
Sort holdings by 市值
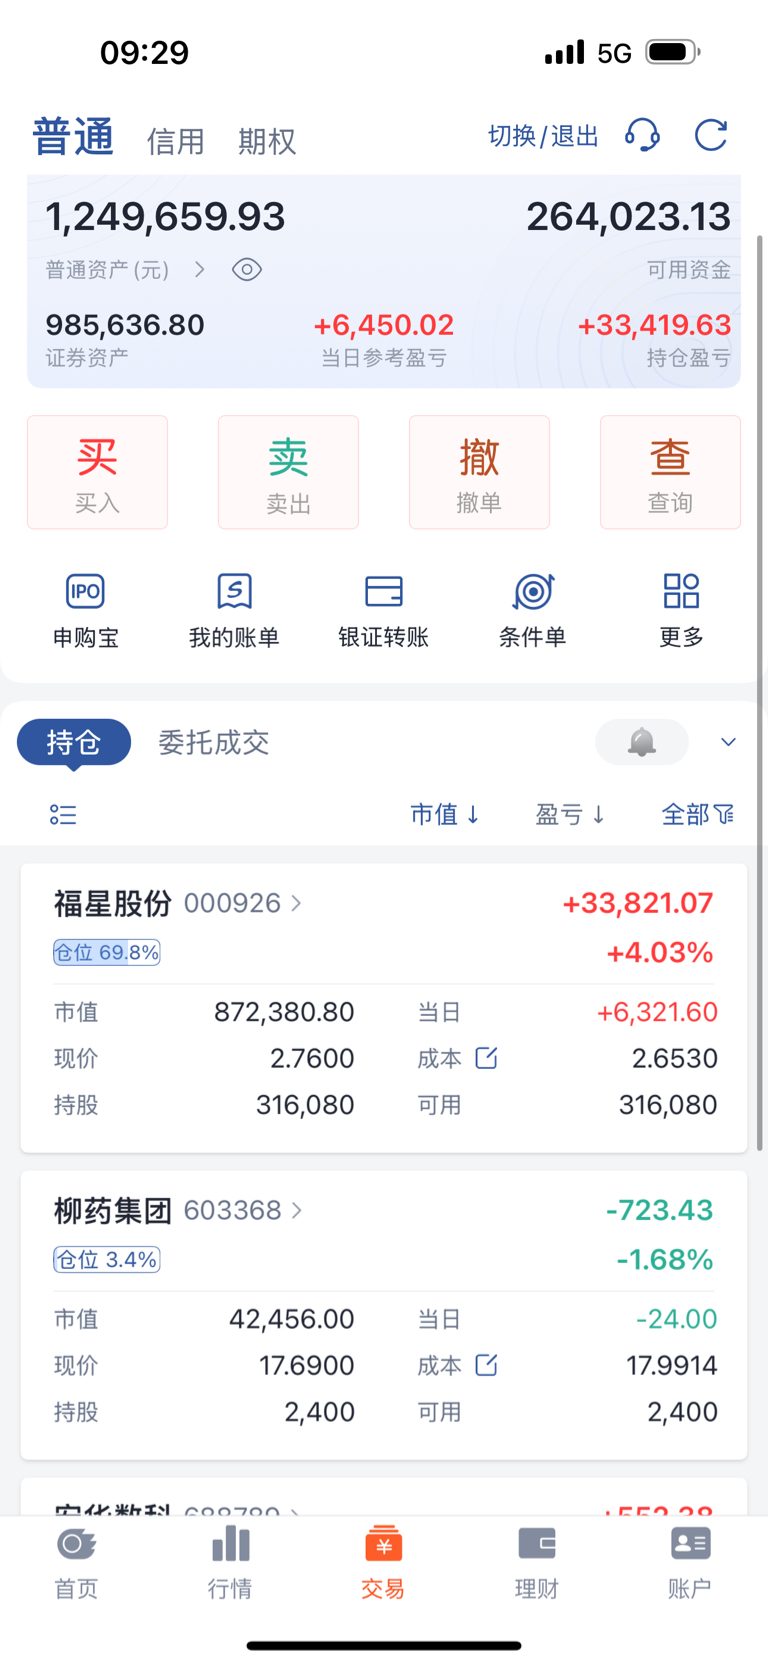(445, 815)
